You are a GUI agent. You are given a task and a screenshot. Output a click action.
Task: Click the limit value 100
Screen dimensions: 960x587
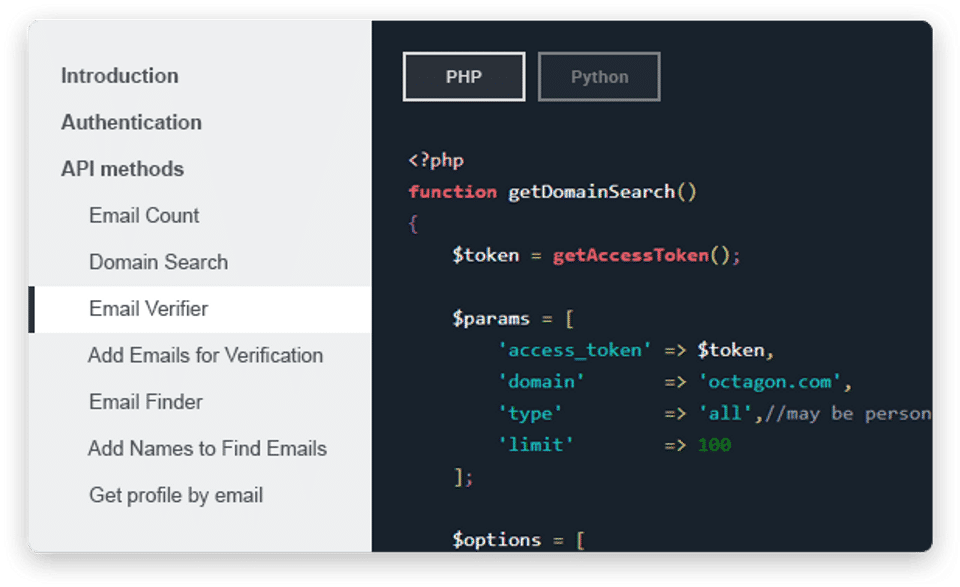click(x=714, y=445)
